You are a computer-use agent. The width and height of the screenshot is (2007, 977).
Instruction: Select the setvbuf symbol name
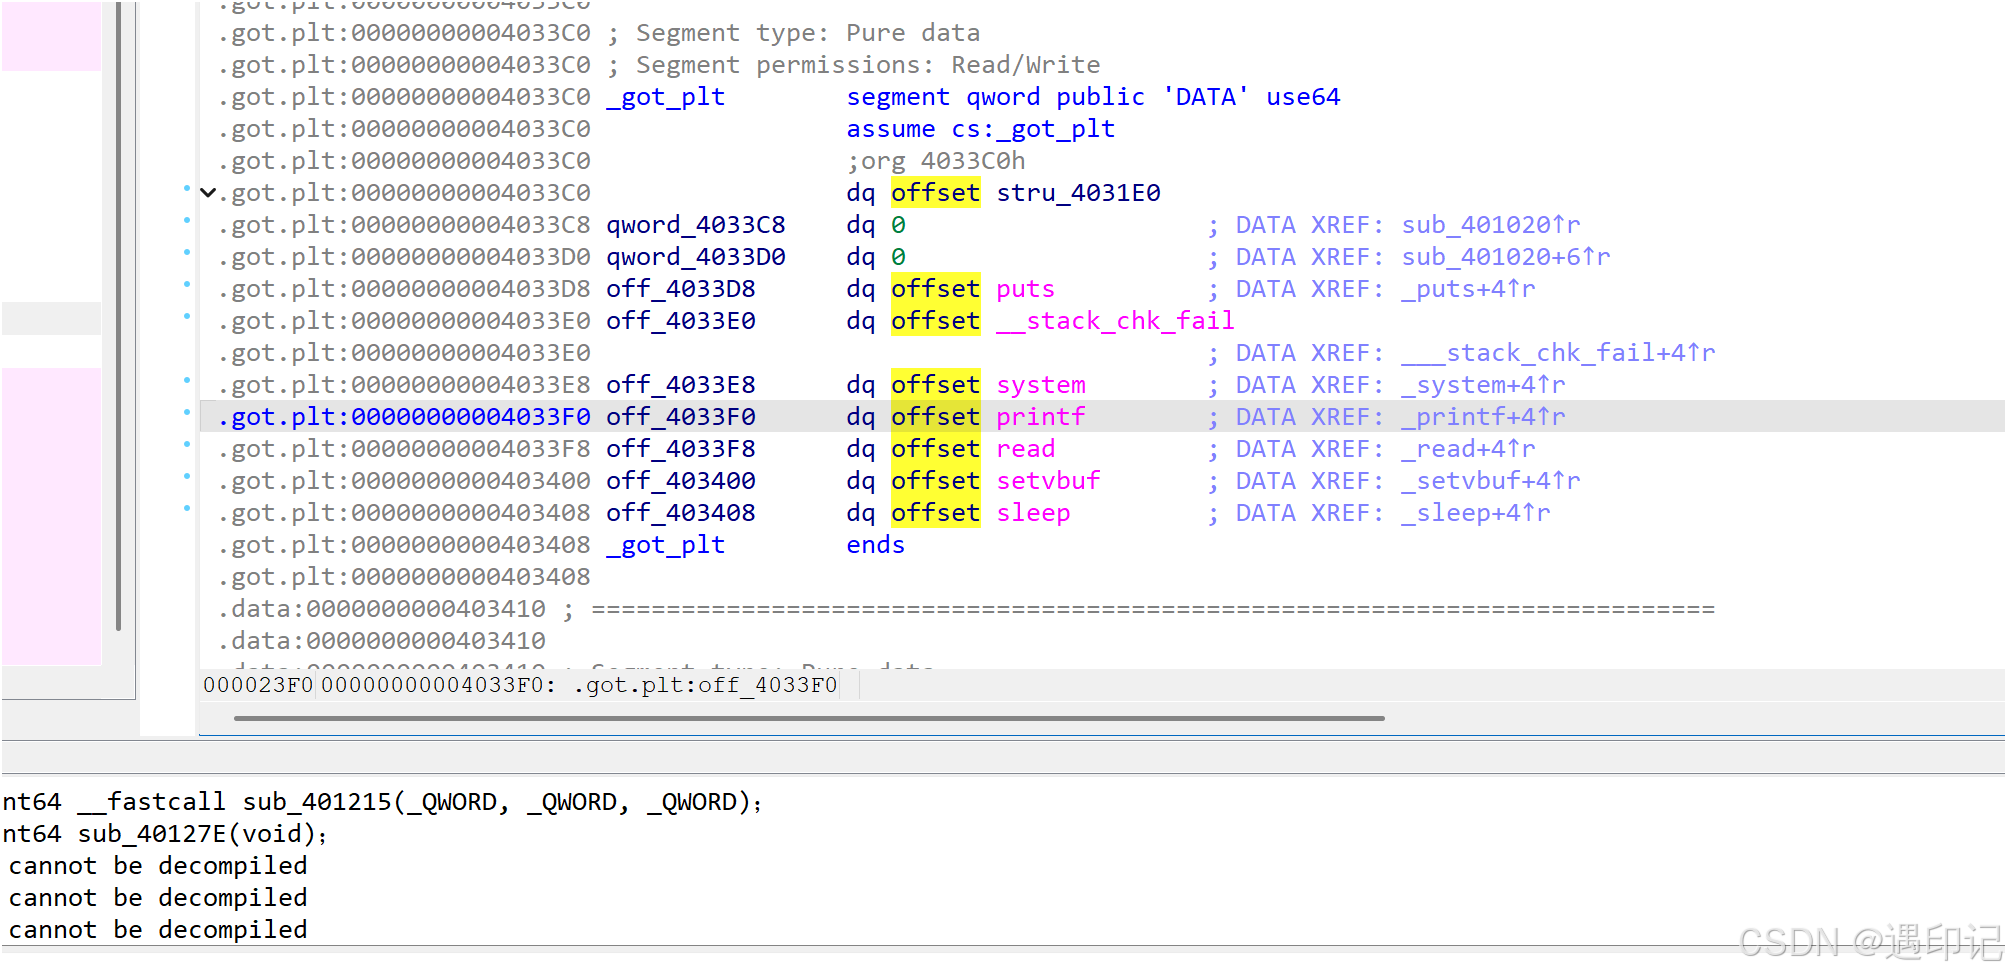[x=1047, y=481]
